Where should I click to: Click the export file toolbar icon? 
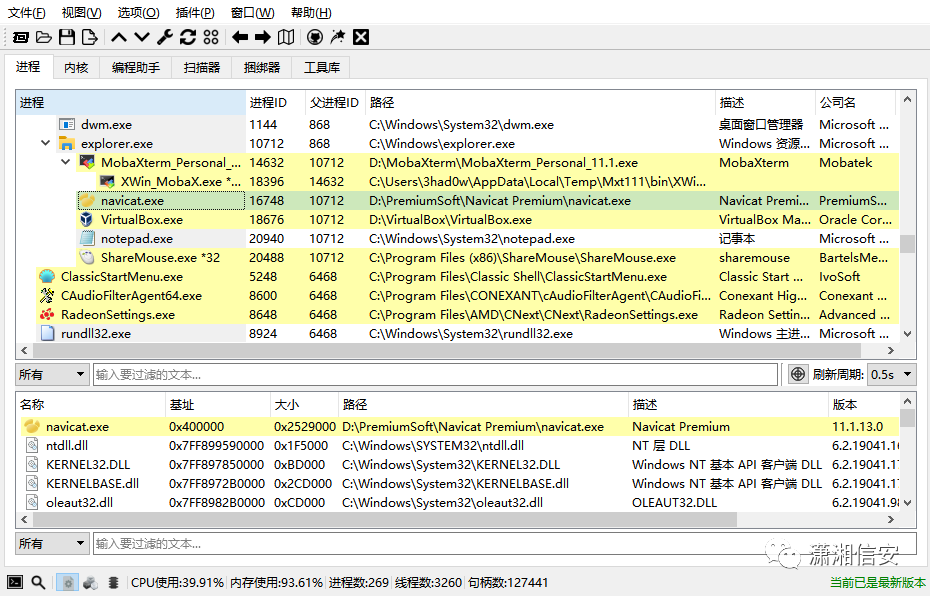(x=90, y=37)
